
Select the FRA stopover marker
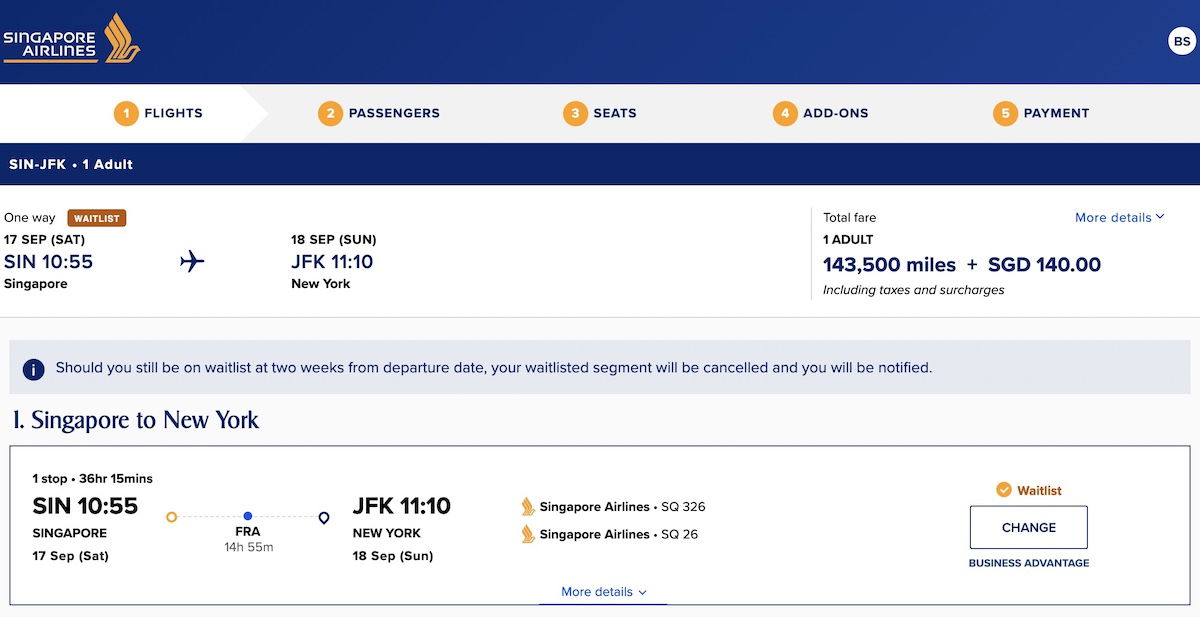click(x=248, y=517)
